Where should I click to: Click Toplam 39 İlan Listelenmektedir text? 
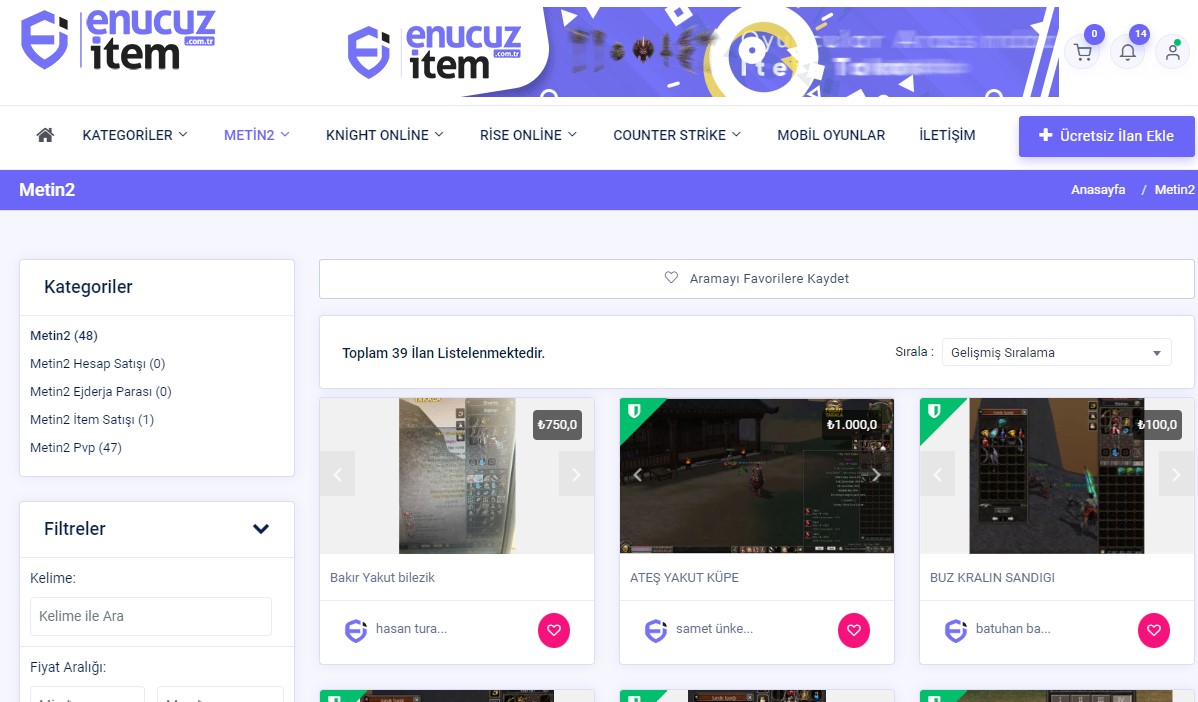[443, 353]
